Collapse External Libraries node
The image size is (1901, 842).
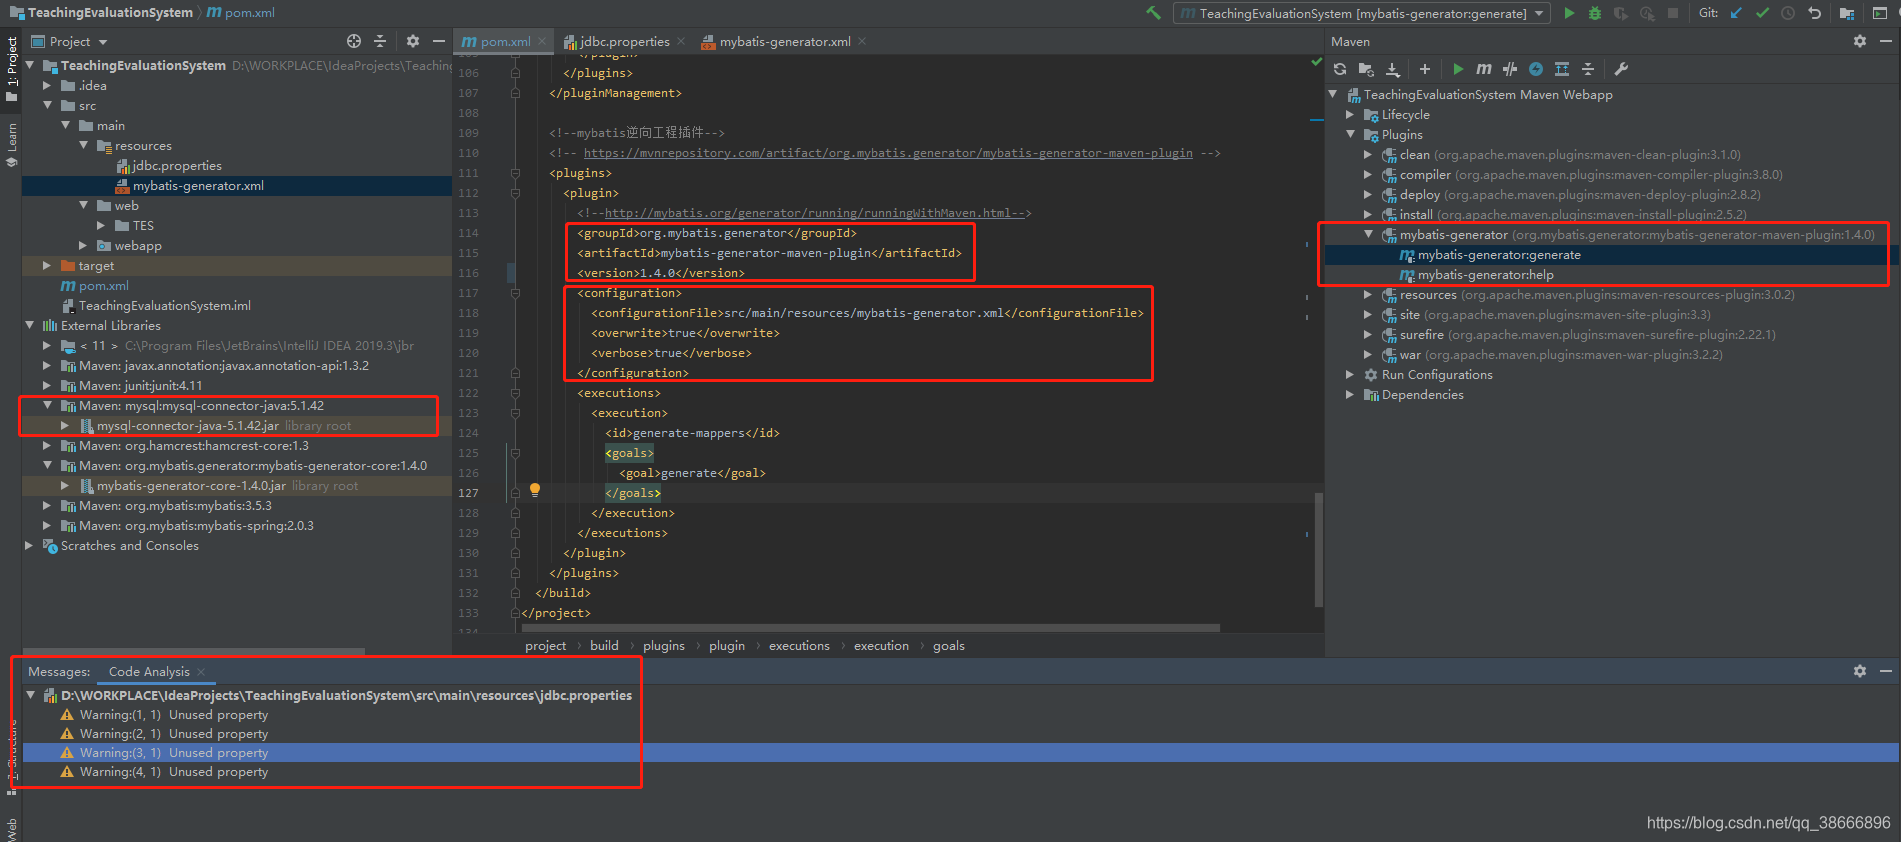(29, 325)
